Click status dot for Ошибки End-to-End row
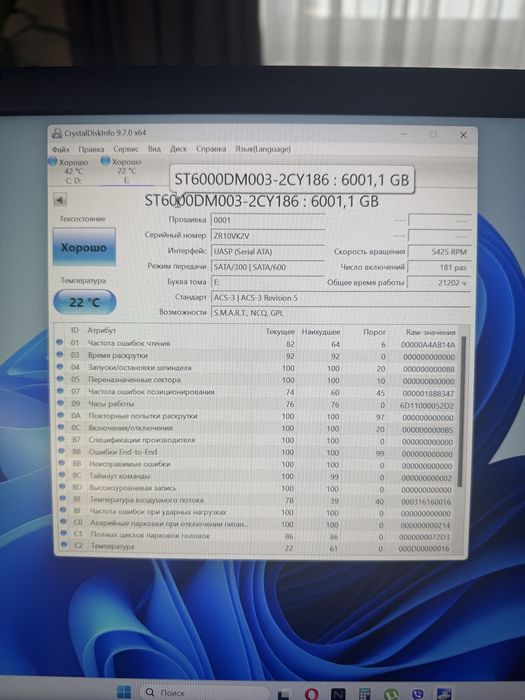Screen dimensions: 525x700 [62, 451]
